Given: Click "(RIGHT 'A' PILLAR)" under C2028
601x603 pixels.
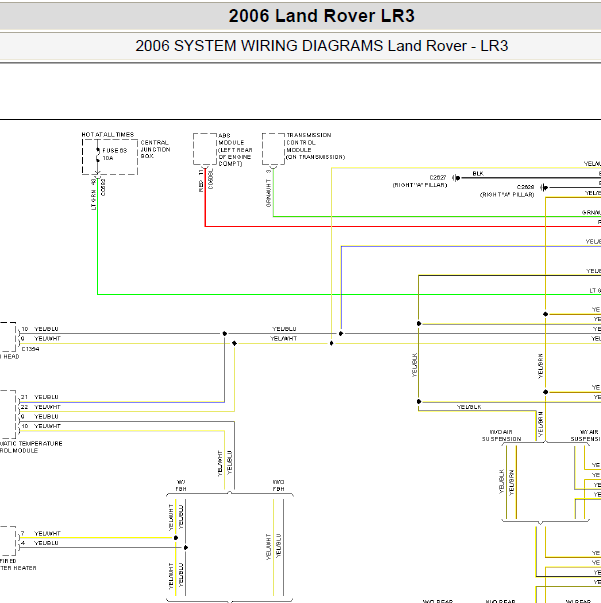Looking at the screenshot, I should 507,195.
